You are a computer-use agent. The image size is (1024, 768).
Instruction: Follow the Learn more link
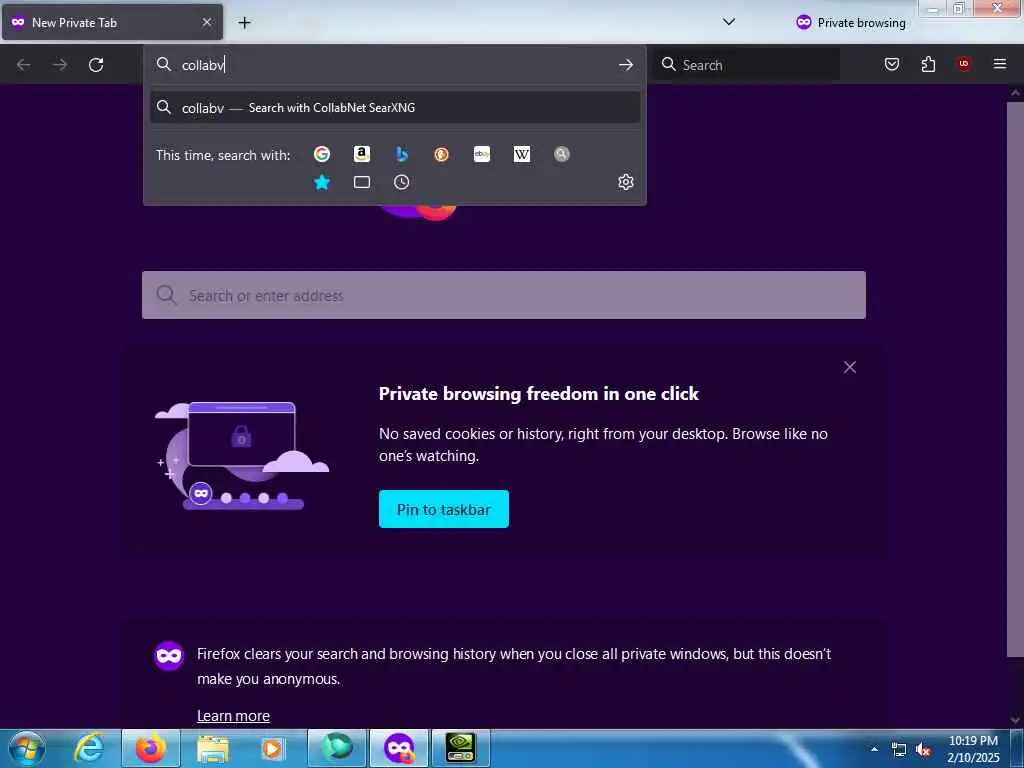233,716
